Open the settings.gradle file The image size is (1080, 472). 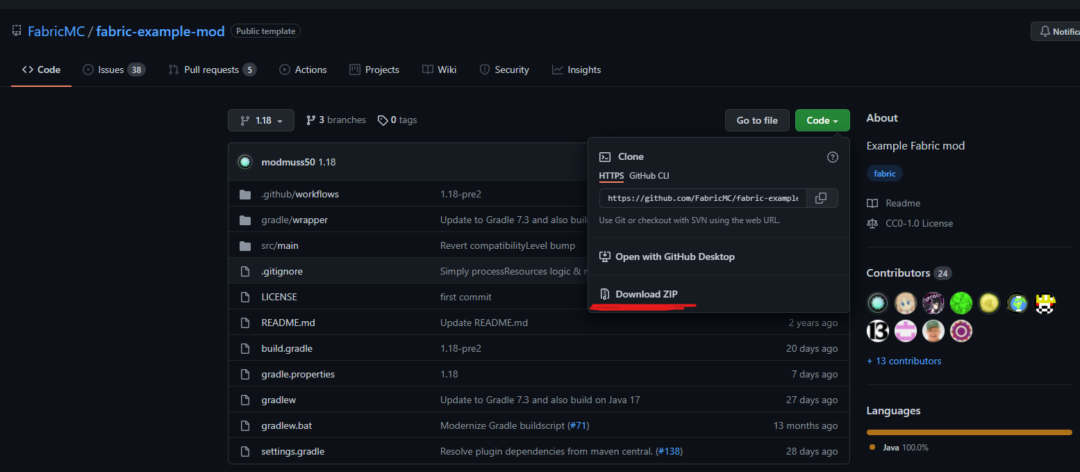coord(293,451)
